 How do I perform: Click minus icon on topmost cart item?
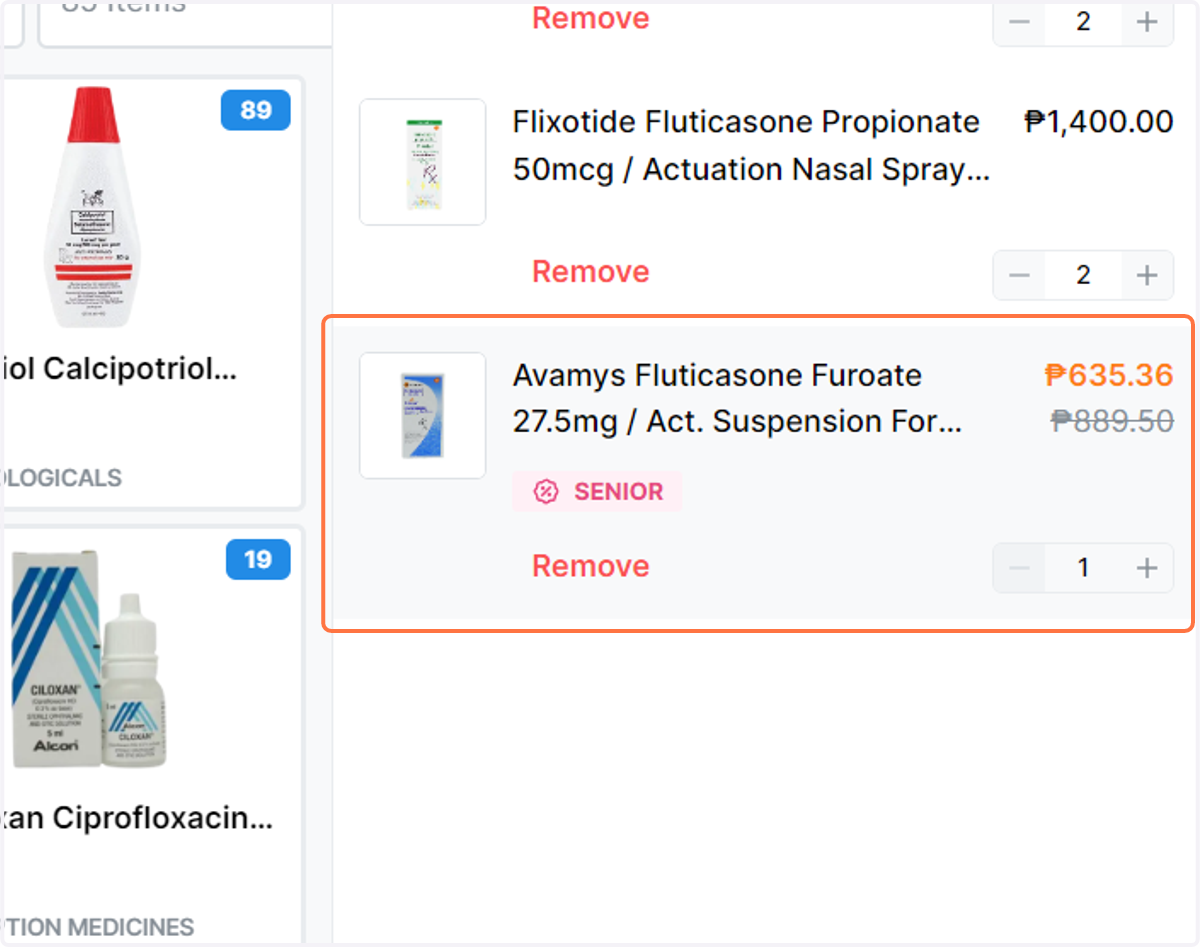(1019, 22)
